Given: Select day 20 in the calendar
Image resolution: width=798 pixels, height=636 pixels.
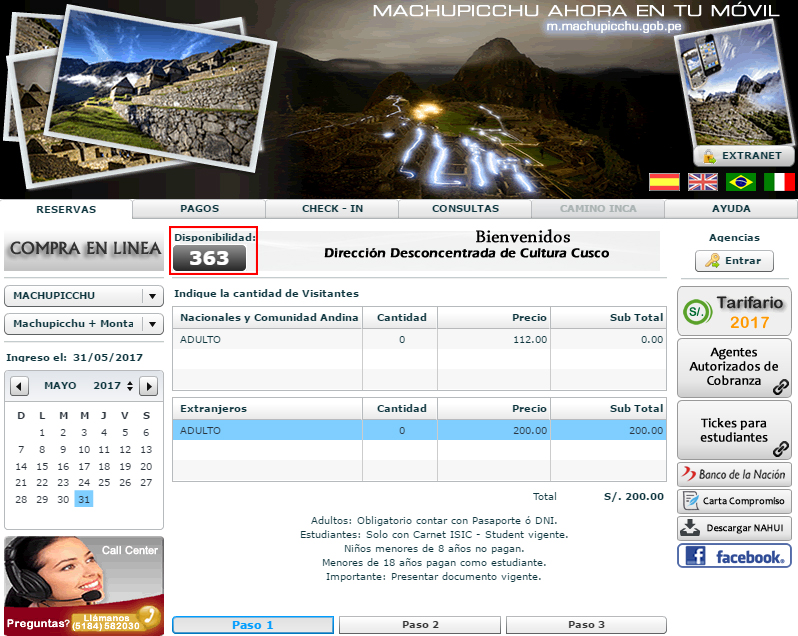Looking at the screenshot, I should coord(146,466).
